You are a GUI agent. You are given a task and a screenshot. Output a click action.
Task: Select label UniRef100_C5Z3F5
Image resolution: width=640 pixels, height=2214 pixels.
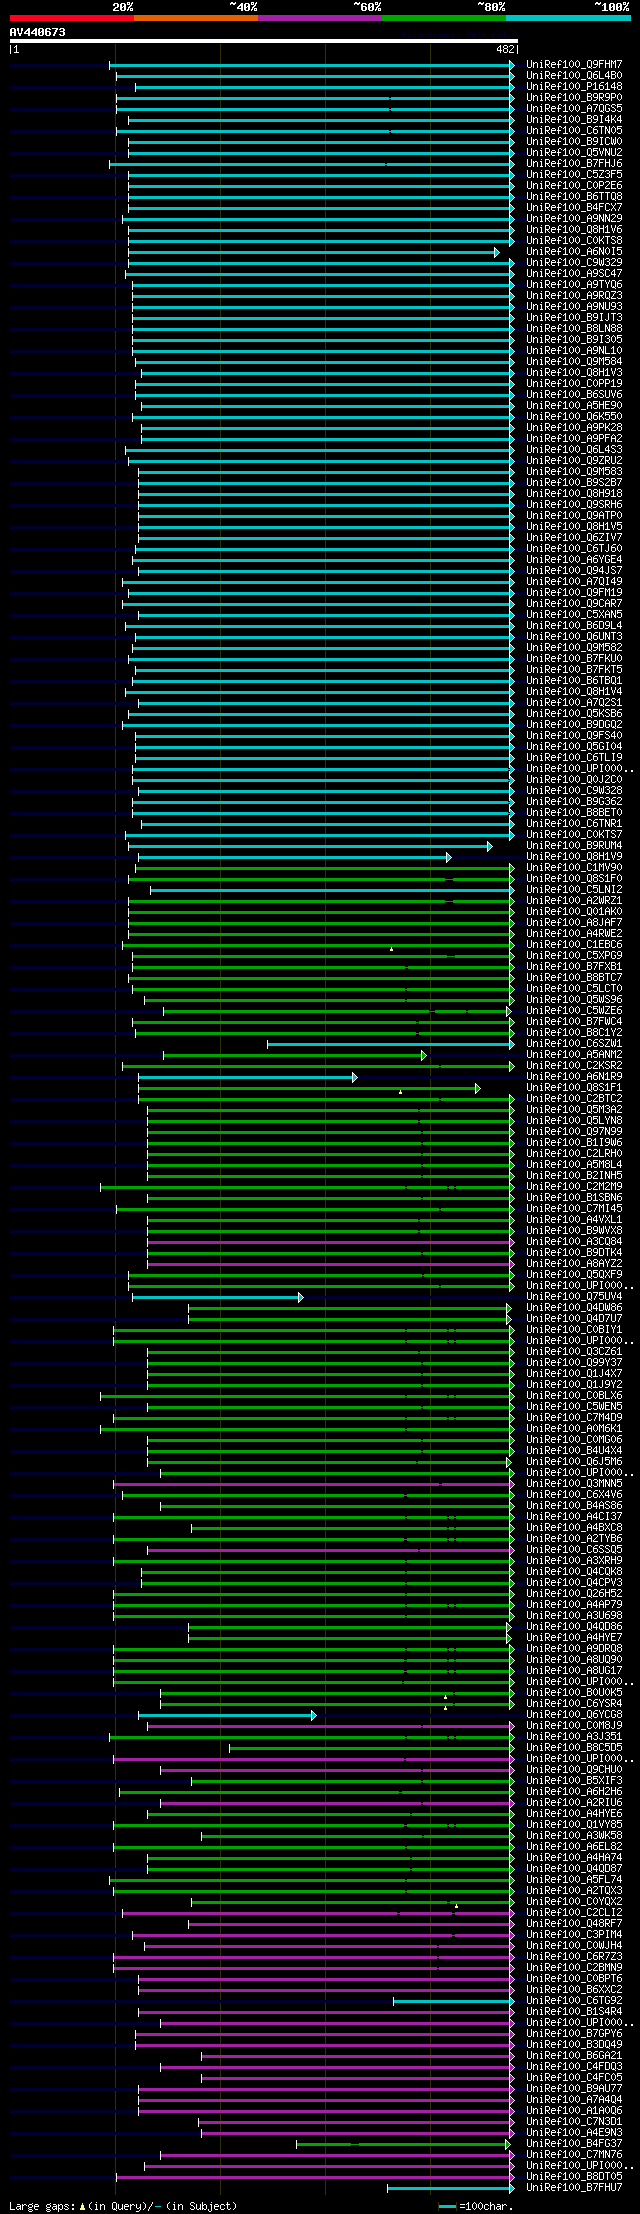(574, 174)
